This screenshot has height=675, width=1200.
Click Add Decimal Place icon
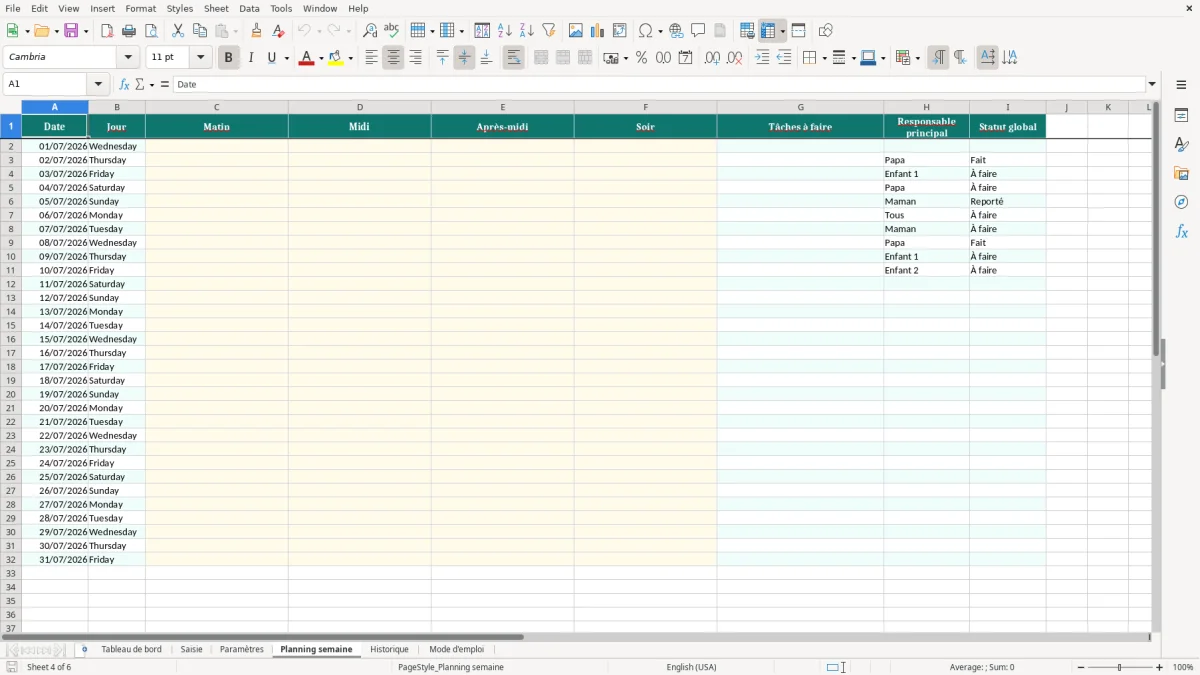coord(713,58)
